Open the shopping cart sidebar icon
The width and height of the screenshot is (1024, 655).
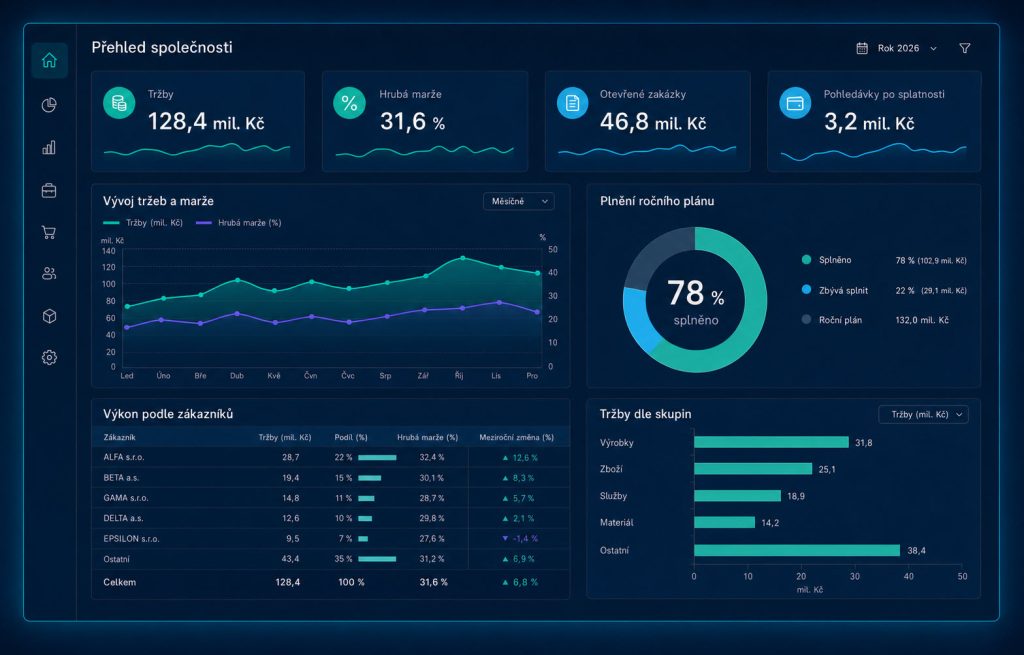coord(49,232)
